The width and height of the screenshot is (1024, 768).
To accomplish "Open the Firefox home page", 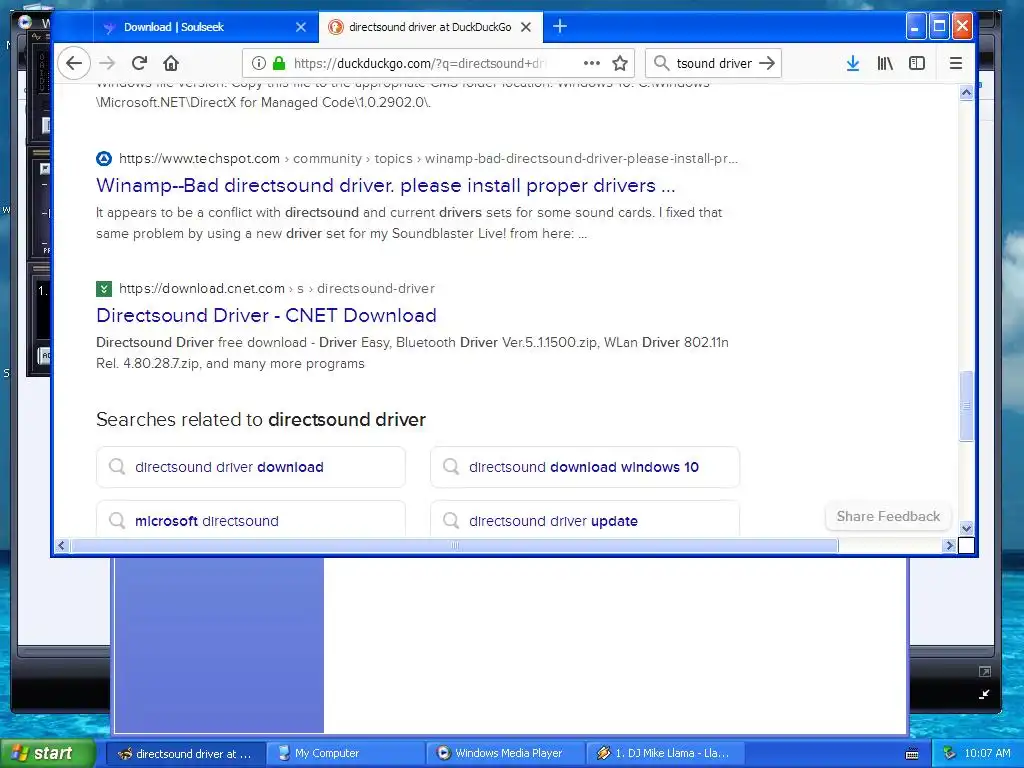I will click(171, 63).
